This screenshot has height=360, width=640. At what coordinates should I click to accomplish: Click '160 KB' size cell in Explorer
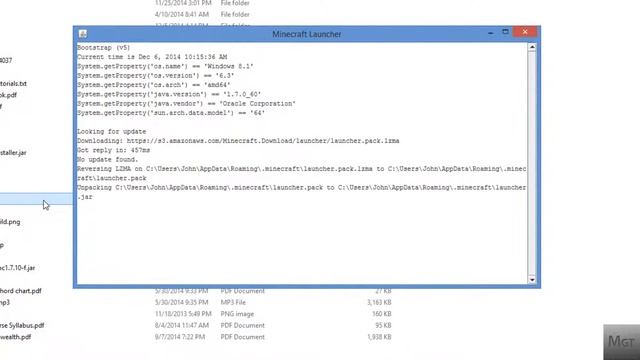pyautogui.click(x=382, y=314)
